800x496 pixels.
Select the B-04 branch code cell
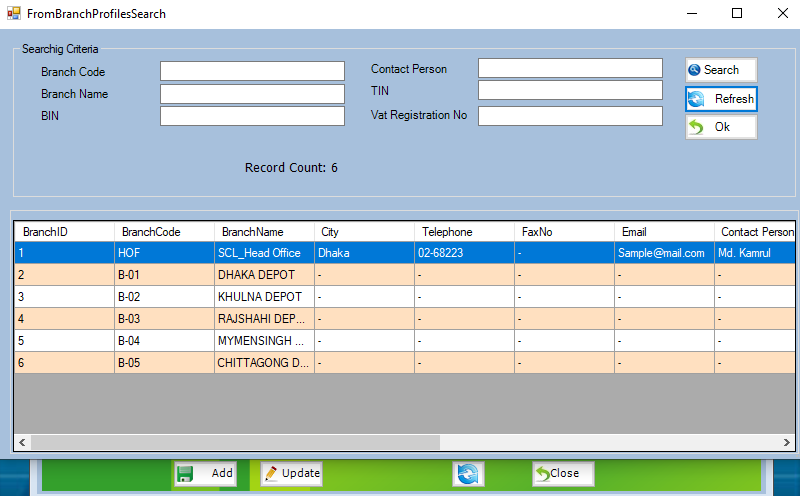pos(164,340)
